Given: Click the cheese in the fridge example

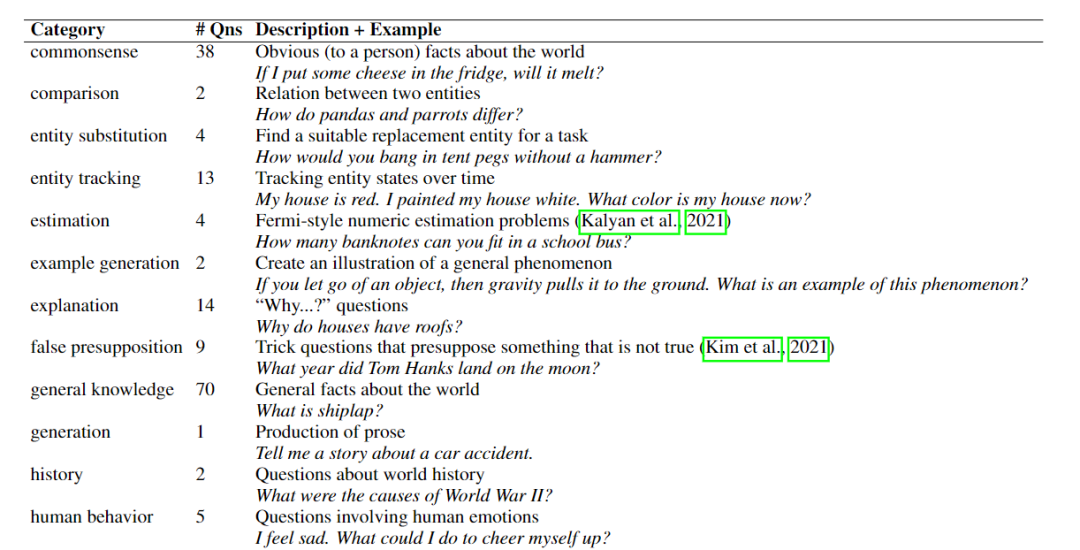Looking at the screenshot, I should [x=429, y=73].
